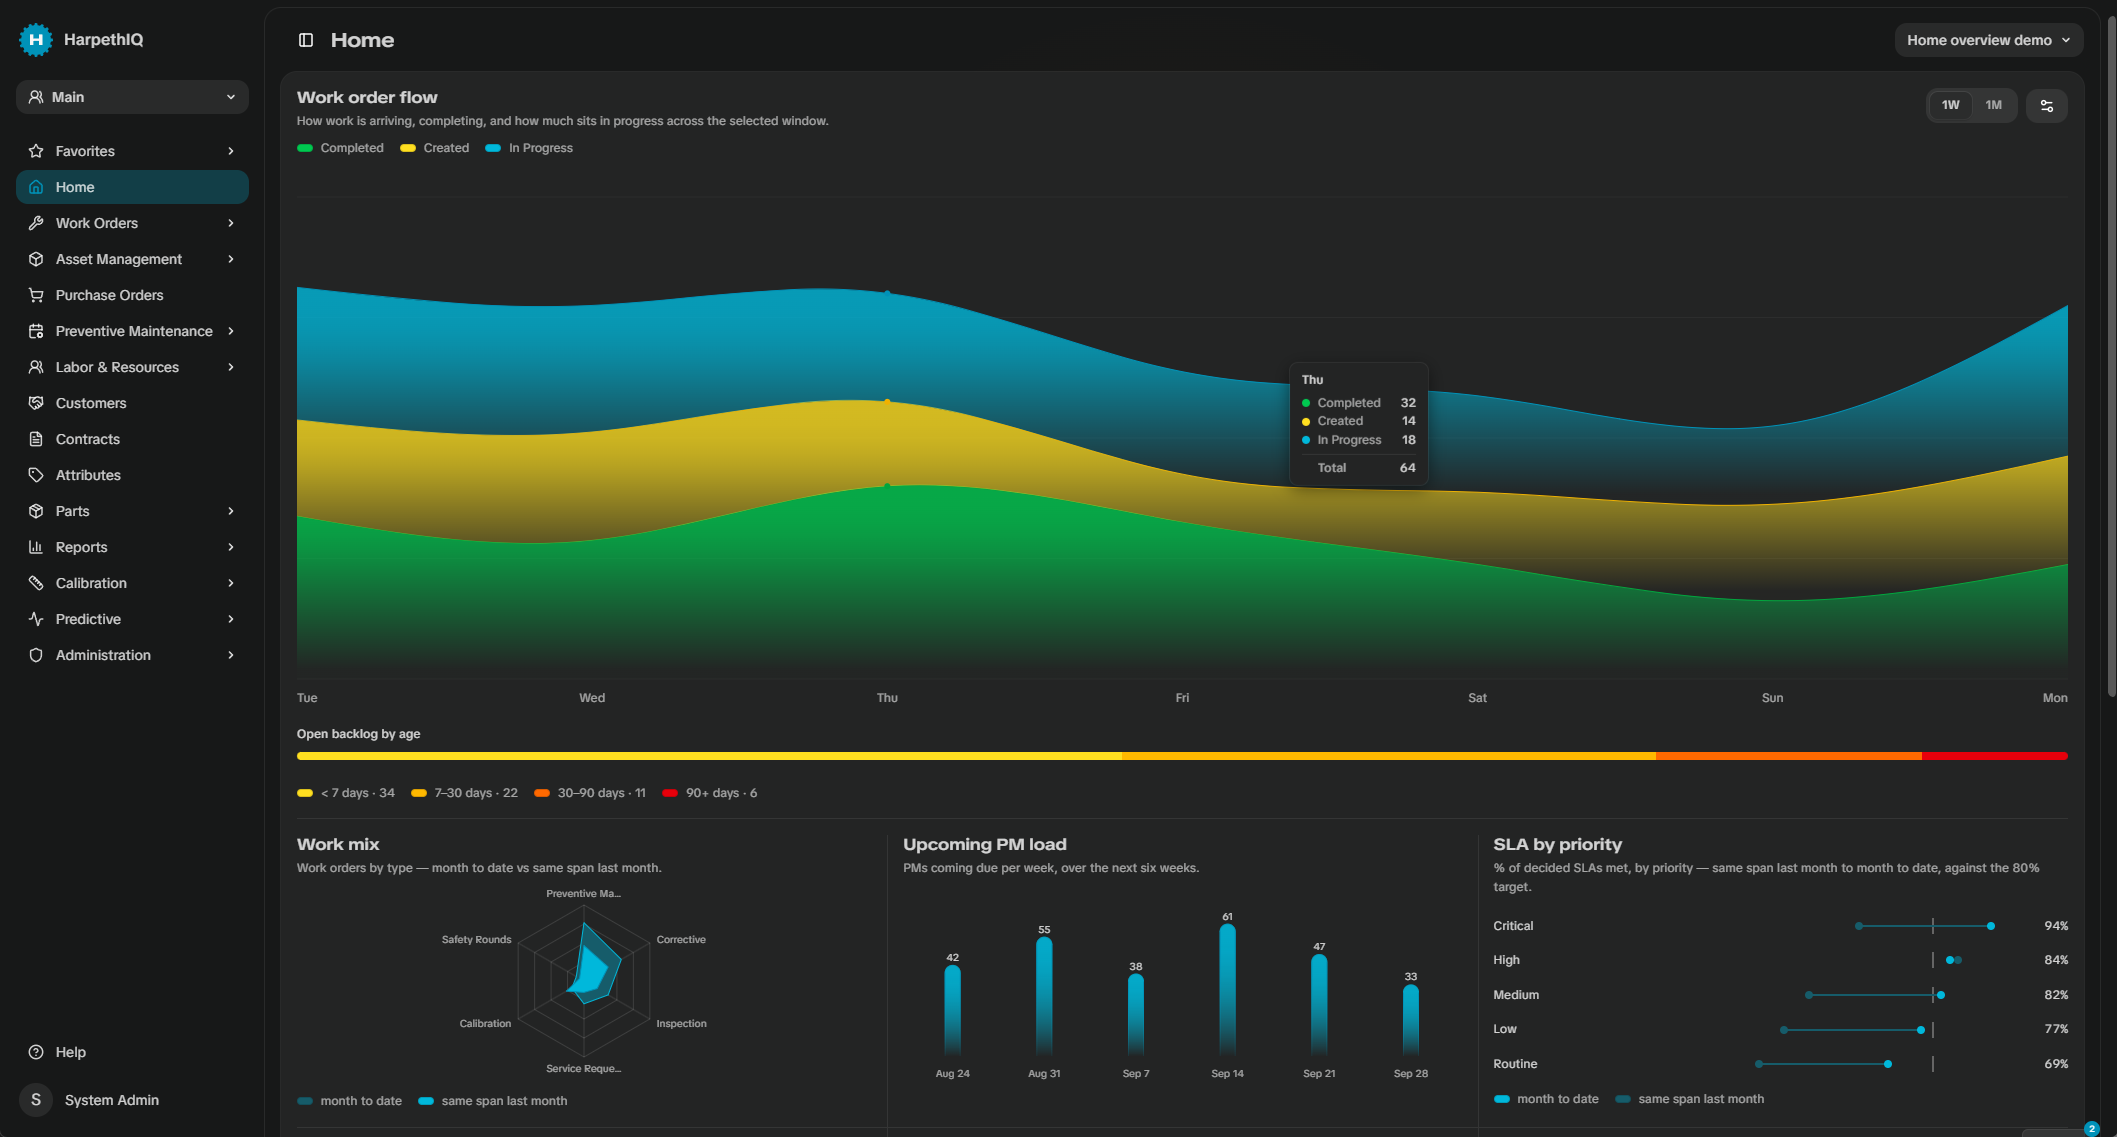This screenshot has width=2117, height=1137.
Task: Click the Preventive Maintenance calendar icon
Action: point(36,331)
